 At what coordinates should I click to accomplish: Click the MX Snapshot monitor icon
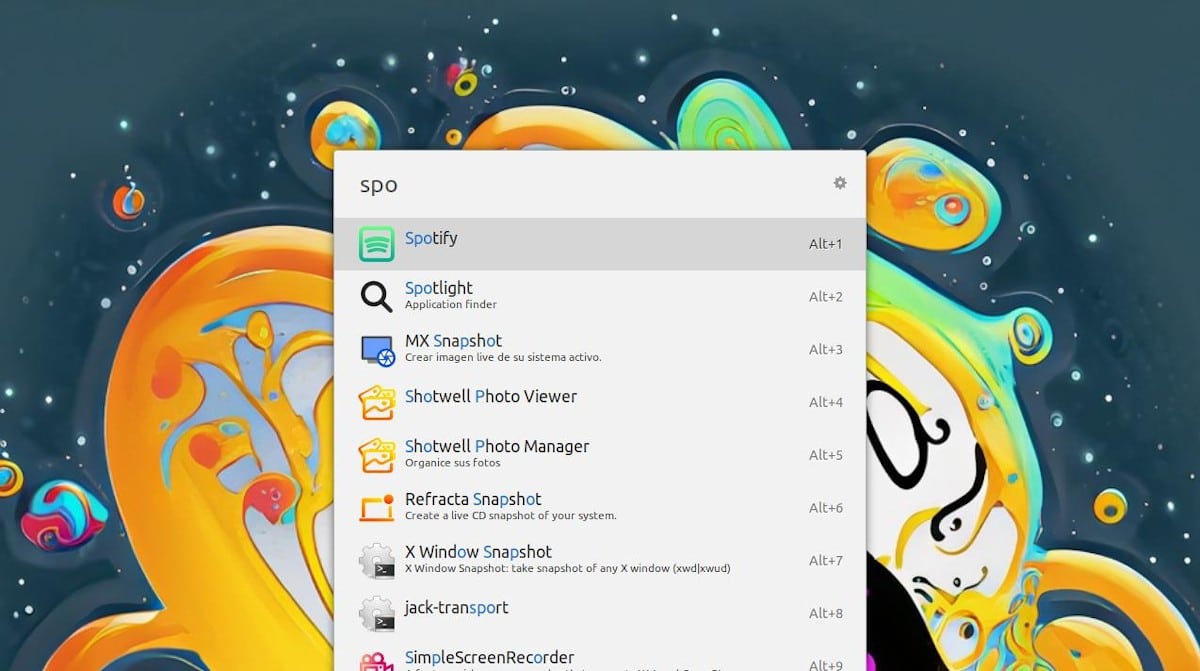(x=377, y=347)
